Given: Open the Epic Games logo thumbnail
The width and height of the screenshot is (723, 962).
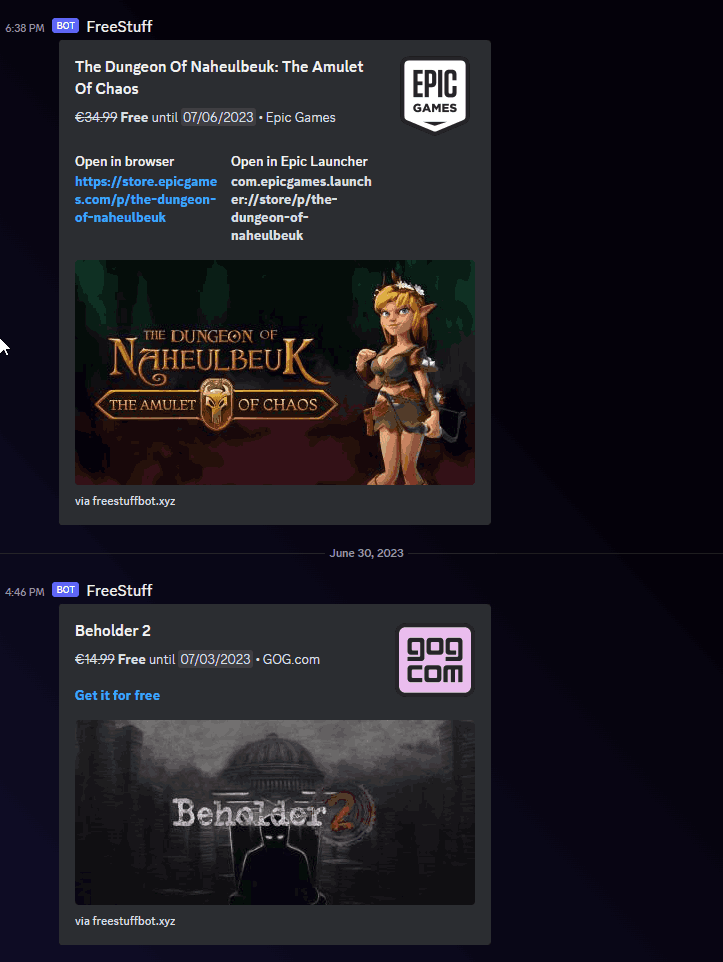Looking at the screenshot, I should pos(435,94).
